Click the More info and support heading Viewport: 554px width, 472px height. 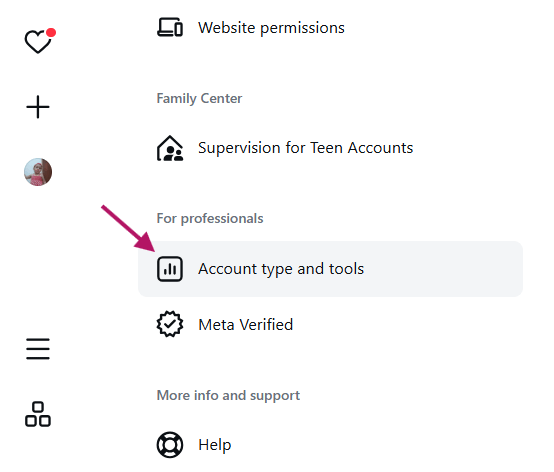[x=228, y=395]
